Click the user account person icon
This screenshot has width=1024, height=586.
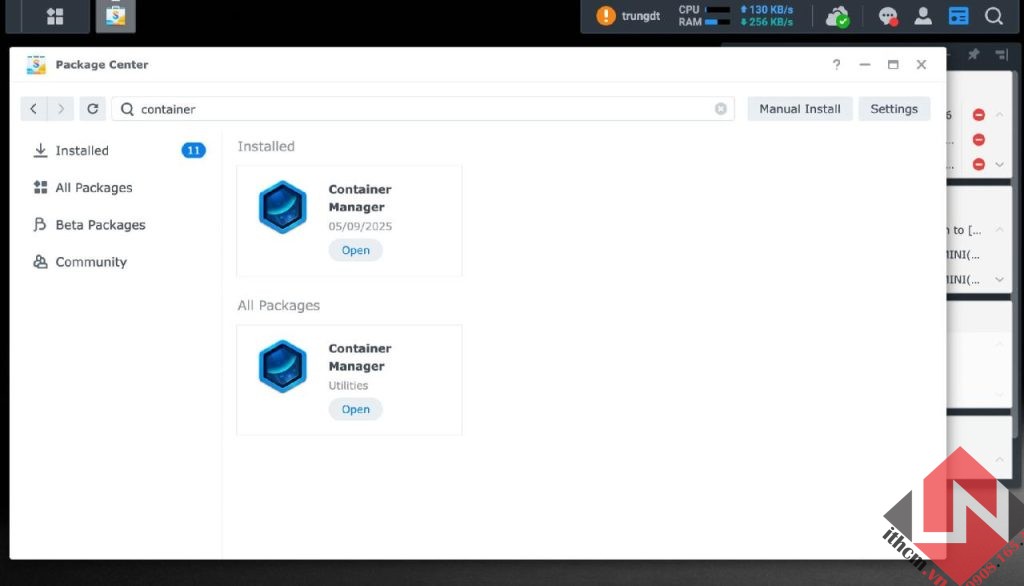[x=923, y=16]
